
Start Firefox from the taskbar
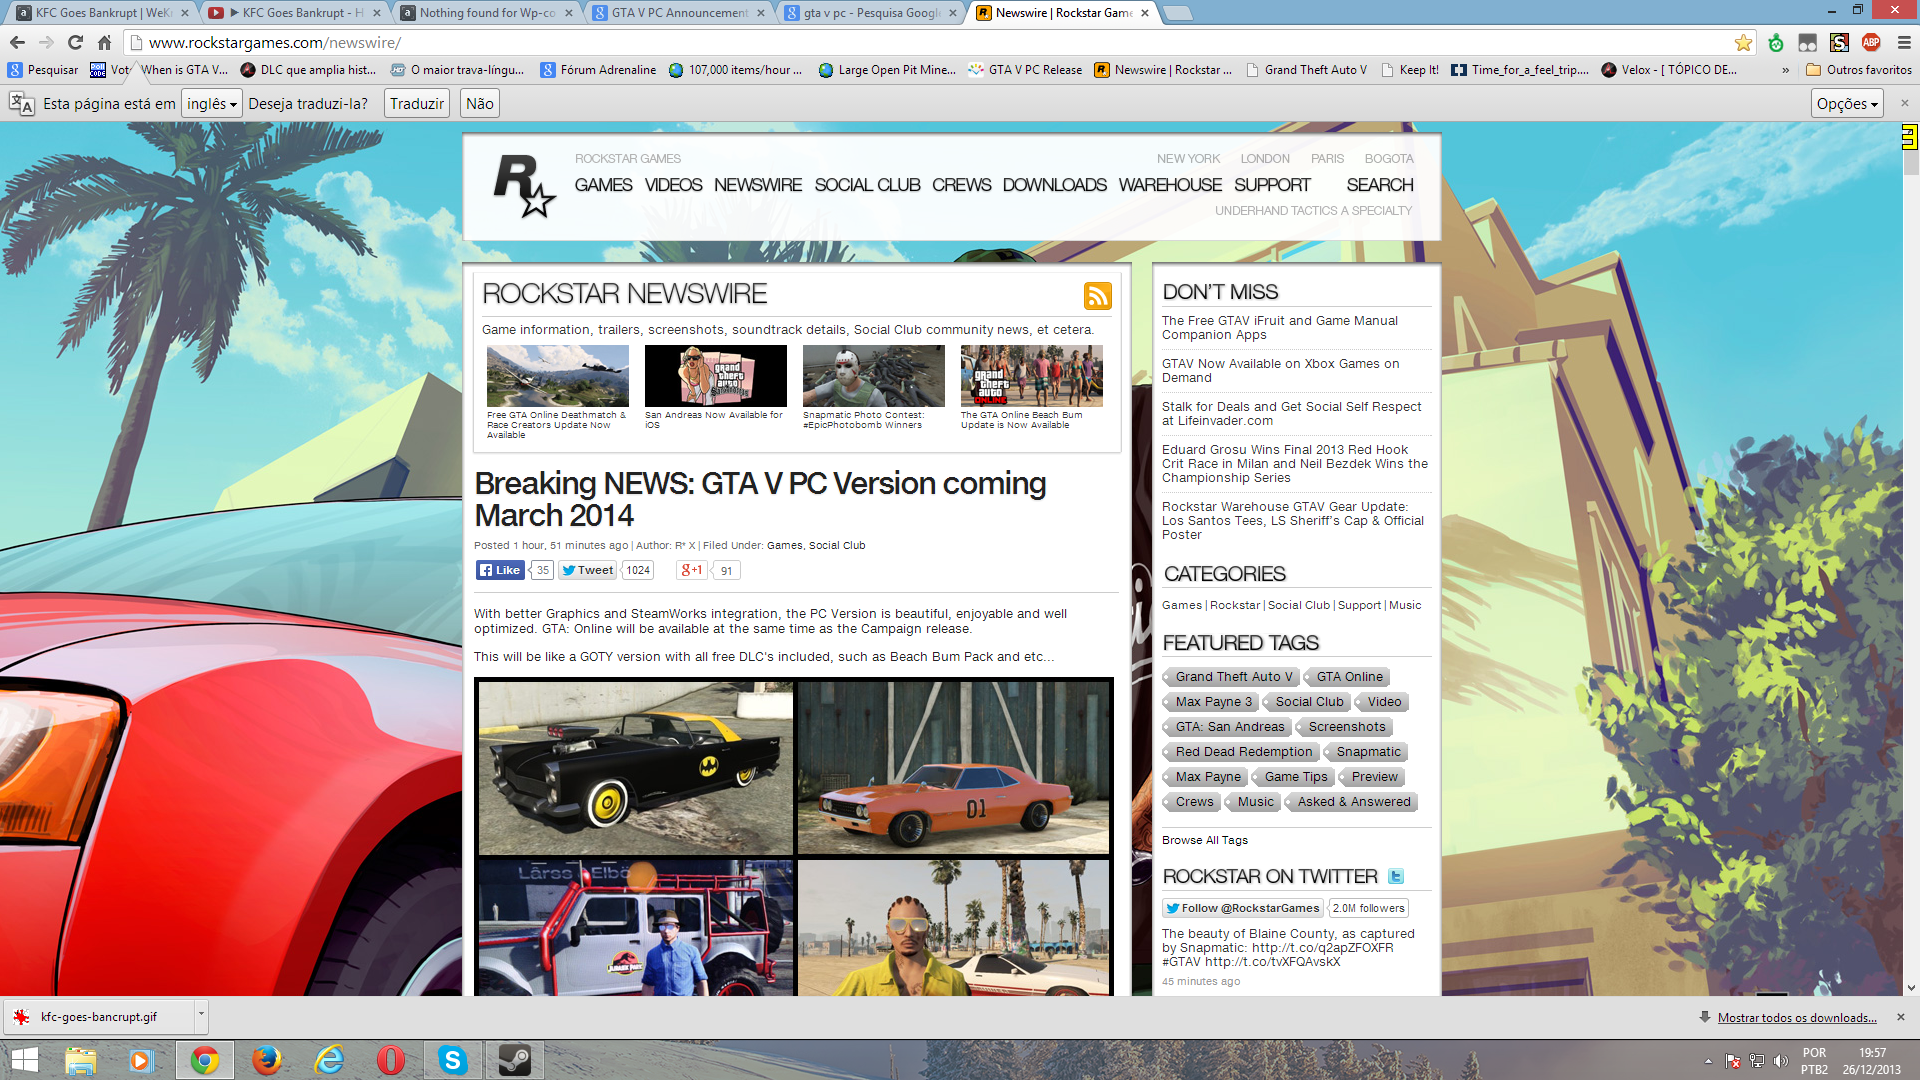pyautogui.click(x=267, y=1059)
